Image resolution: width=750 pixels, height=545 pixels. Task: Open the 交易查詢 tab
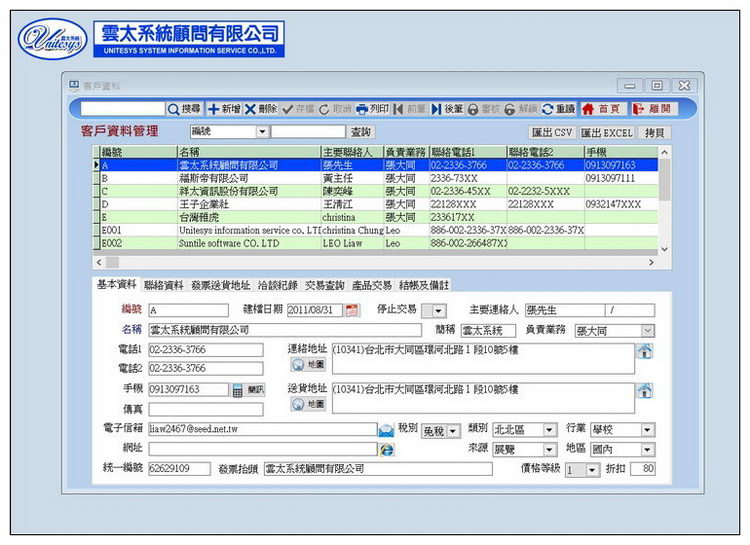click(x=325, y=285)
